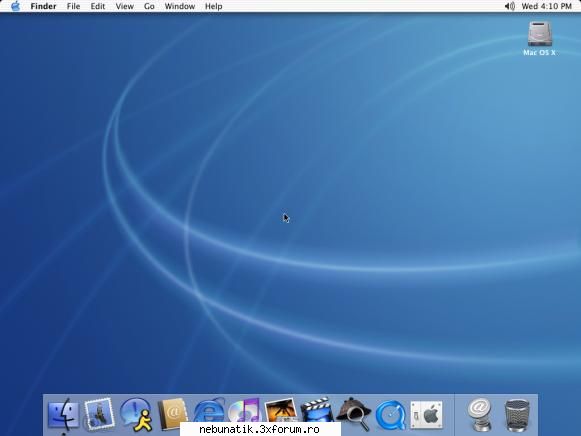Open Address Book in the Dock
Screen dimensions: 581x436
point(172,414)
